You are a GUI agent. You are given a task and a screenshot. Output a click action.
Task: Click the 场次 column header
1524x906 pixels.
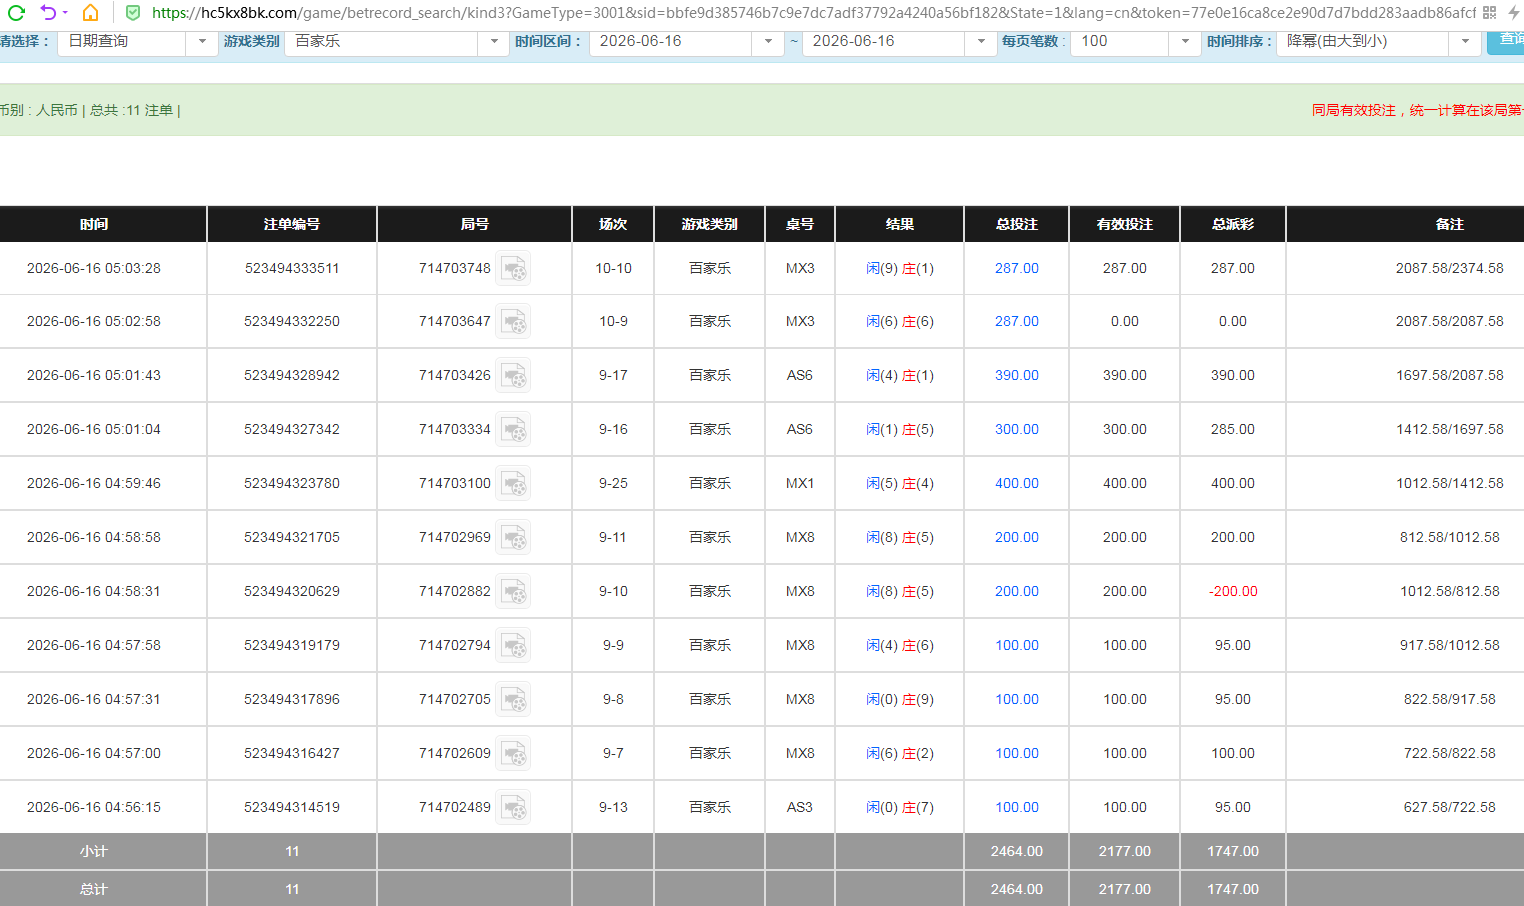613,224
